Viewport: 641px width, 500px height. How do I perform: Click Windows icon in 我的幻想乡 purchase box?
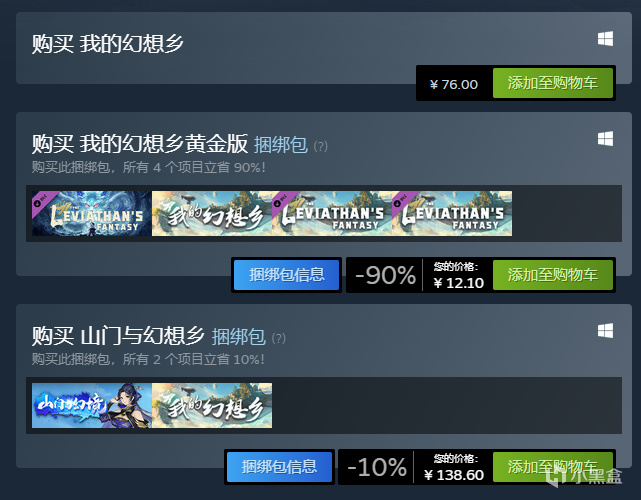point(605,39)
